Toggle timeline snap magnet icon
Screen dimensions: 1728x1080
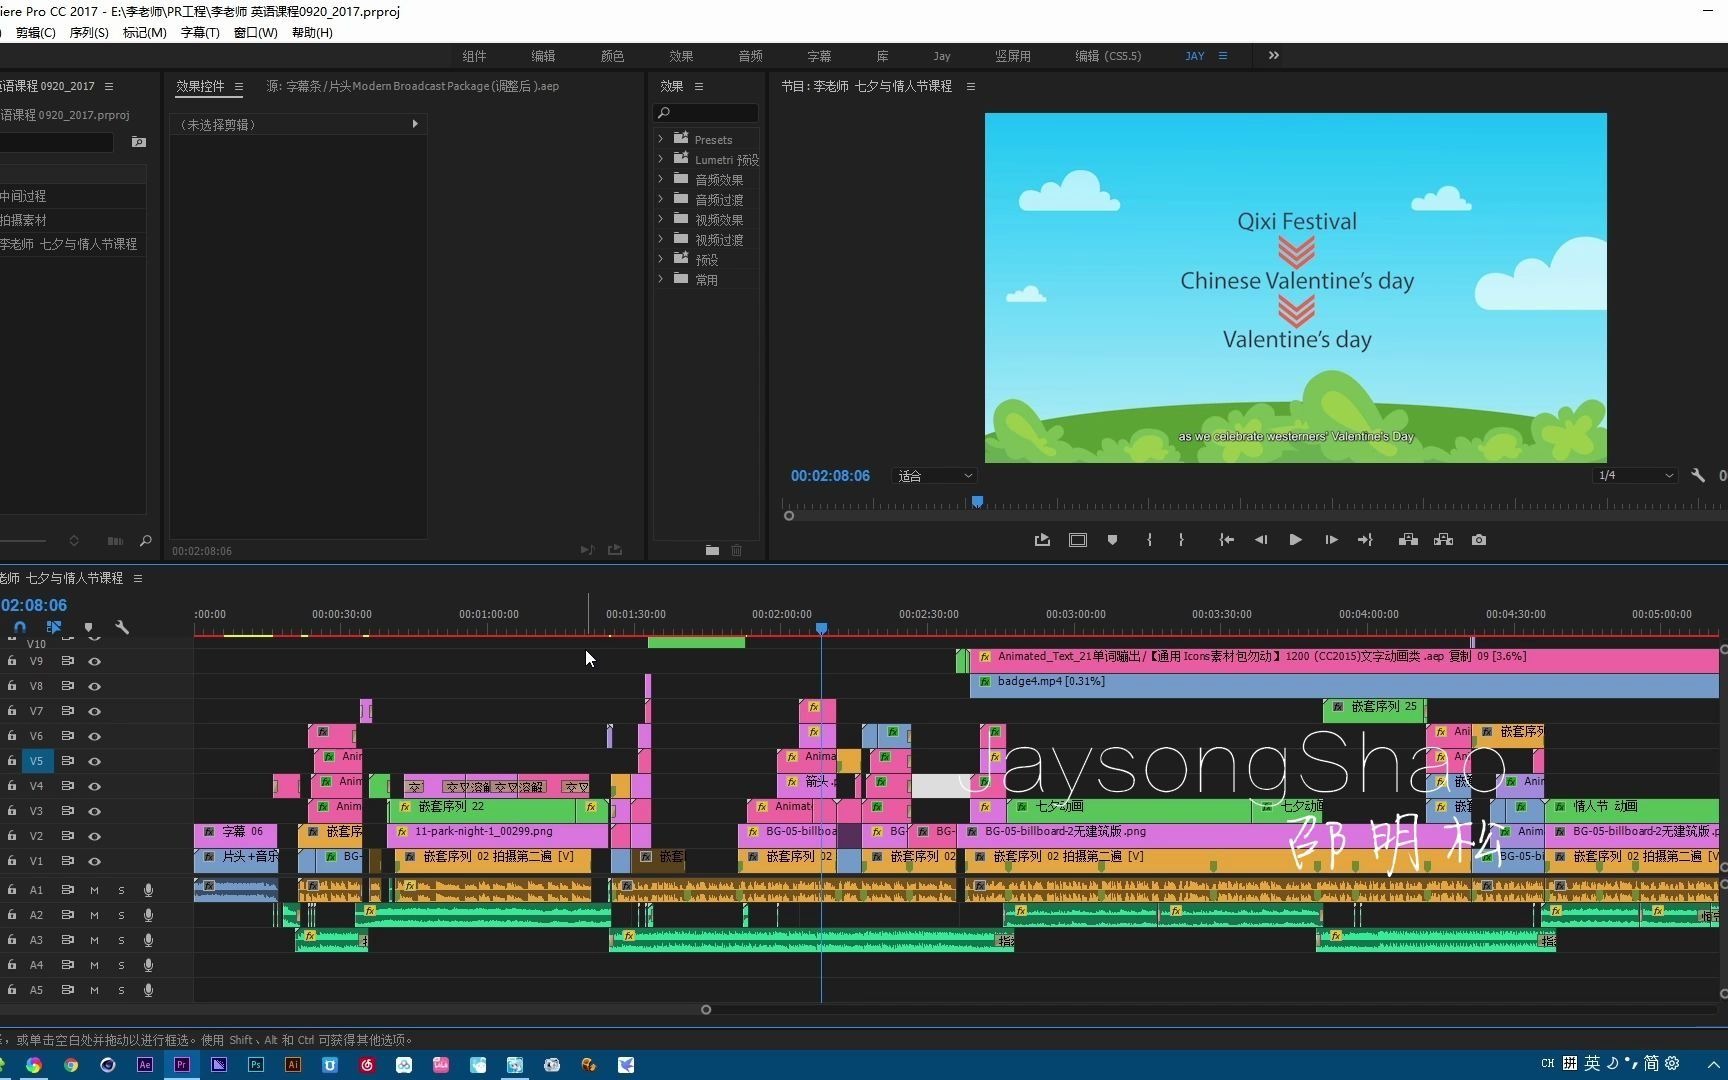coord(20,628)
